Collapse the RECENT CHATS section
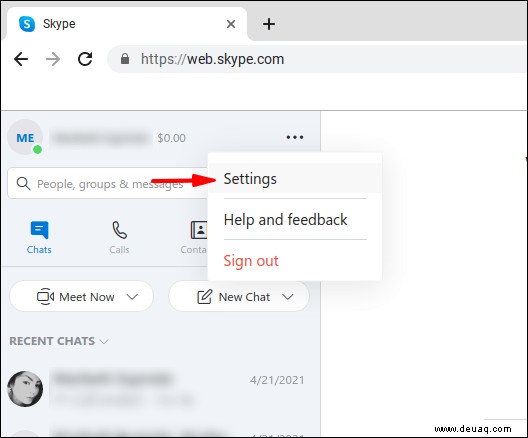The image size is (528, 438). (59, 341)
